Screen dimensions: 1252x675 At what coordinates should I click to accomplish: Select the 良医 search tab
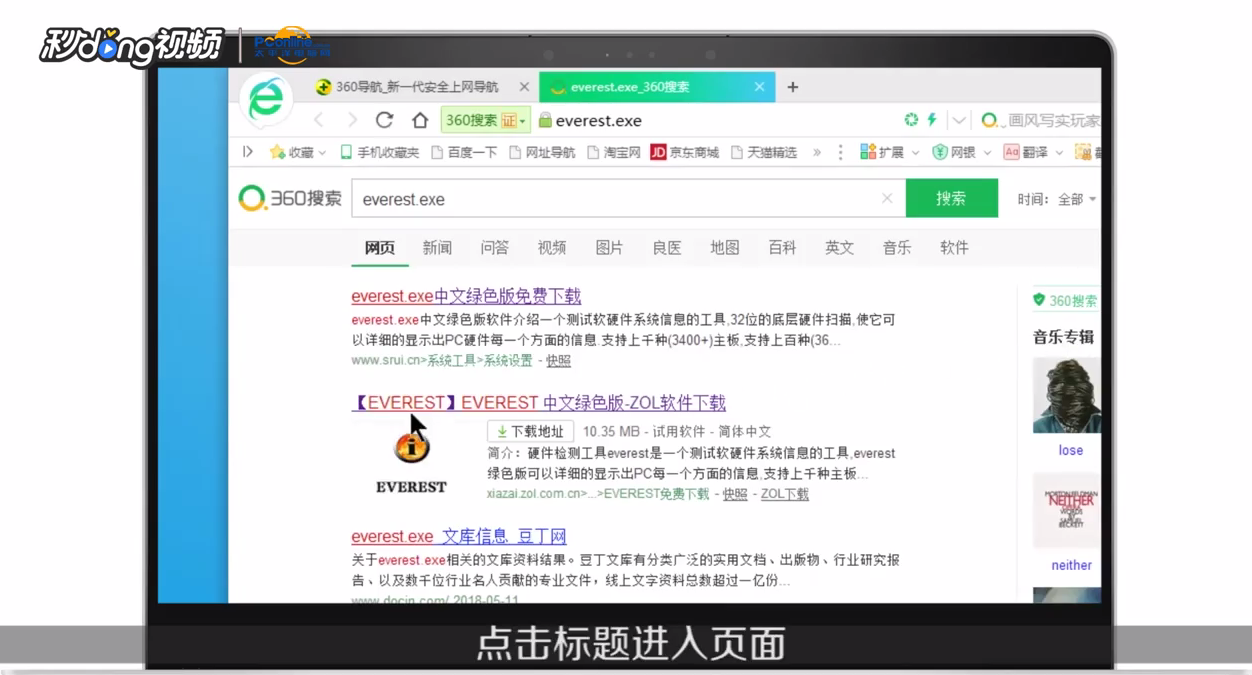coord(667,248)
